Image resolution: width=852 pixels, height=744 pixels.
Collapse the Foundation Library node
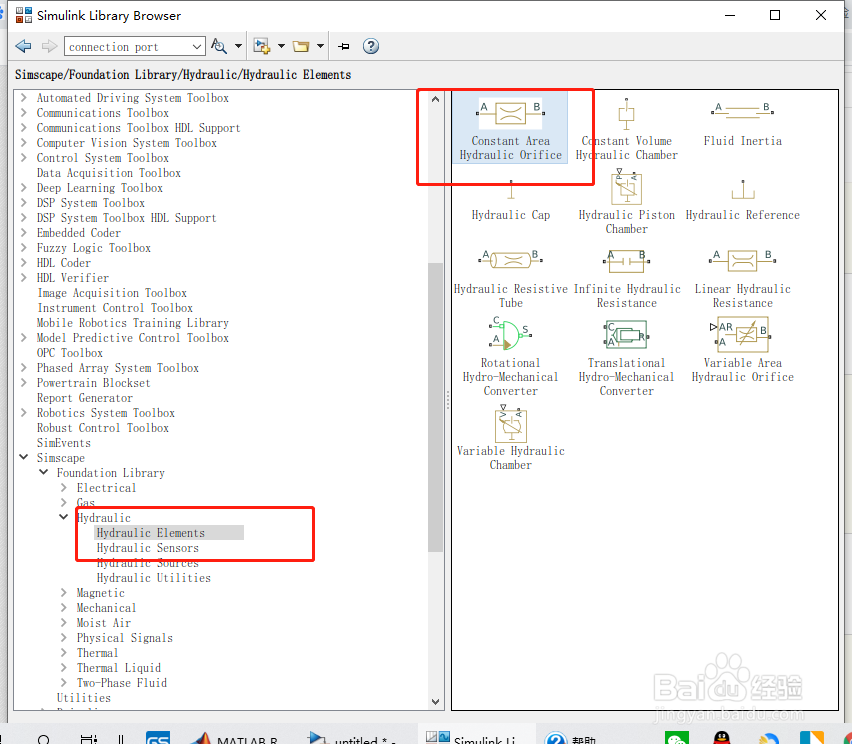(43, 472)
